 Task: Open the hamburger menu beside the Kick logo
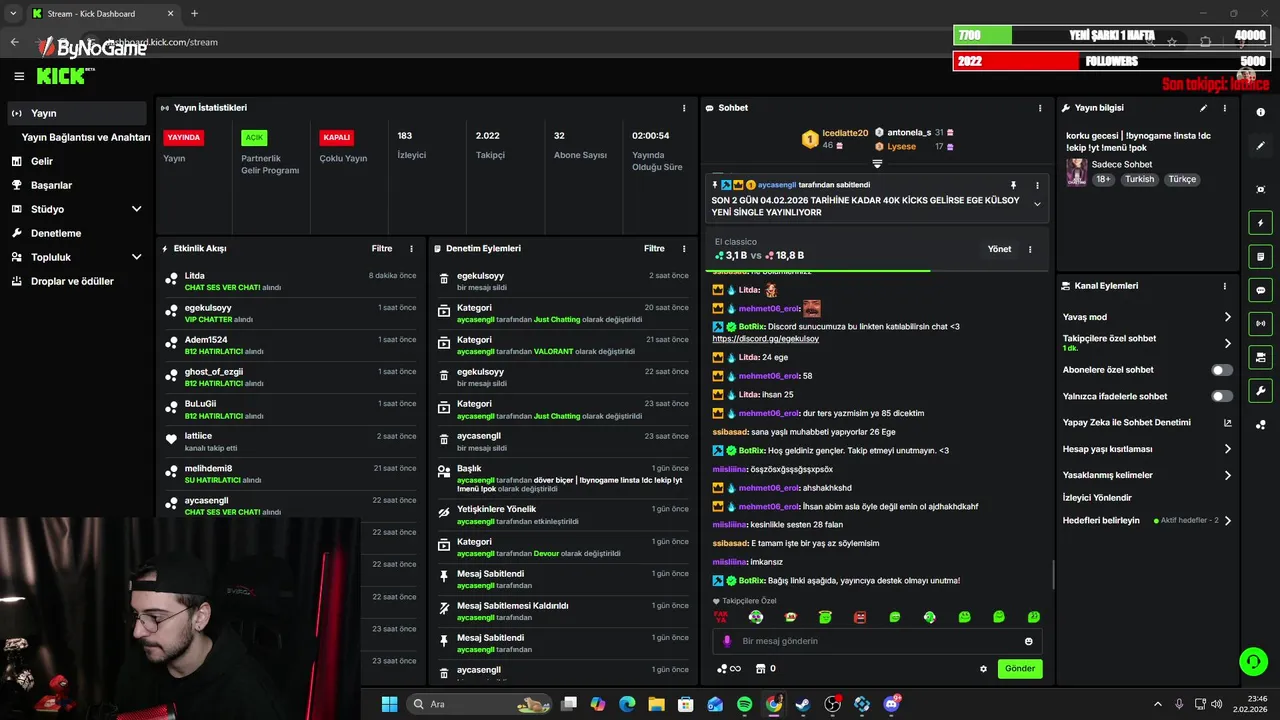click(x=19, y=76)
